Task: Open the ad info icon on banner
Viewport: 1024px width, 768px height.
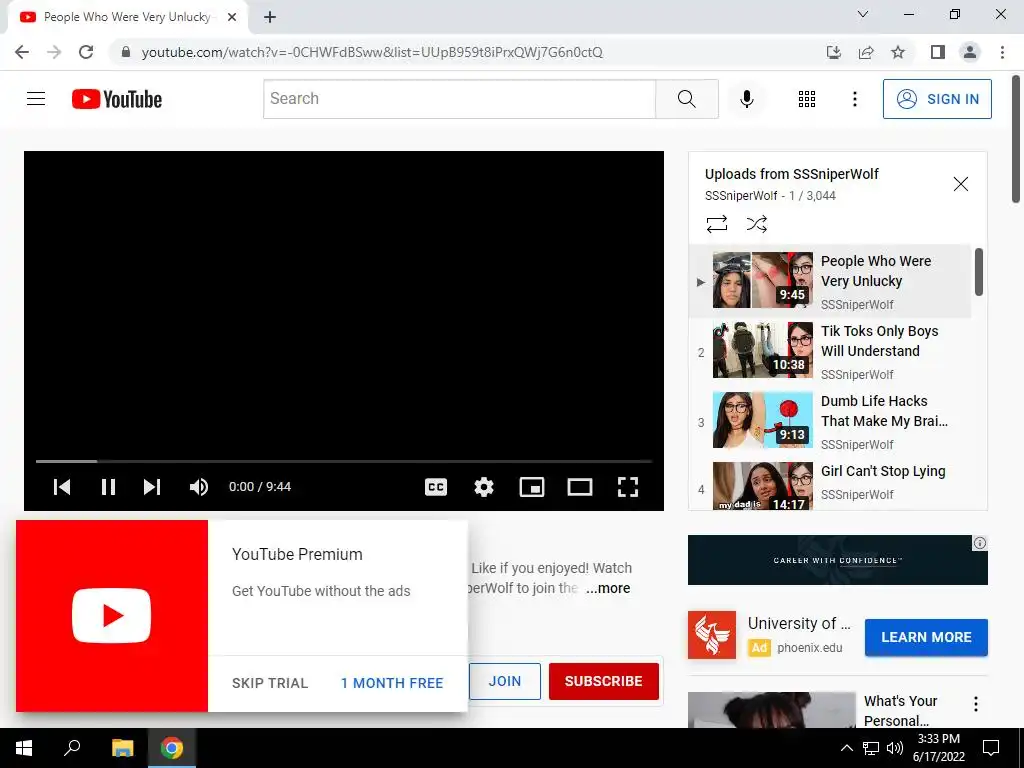Action: pyautogui.click(x=980, y=543)
